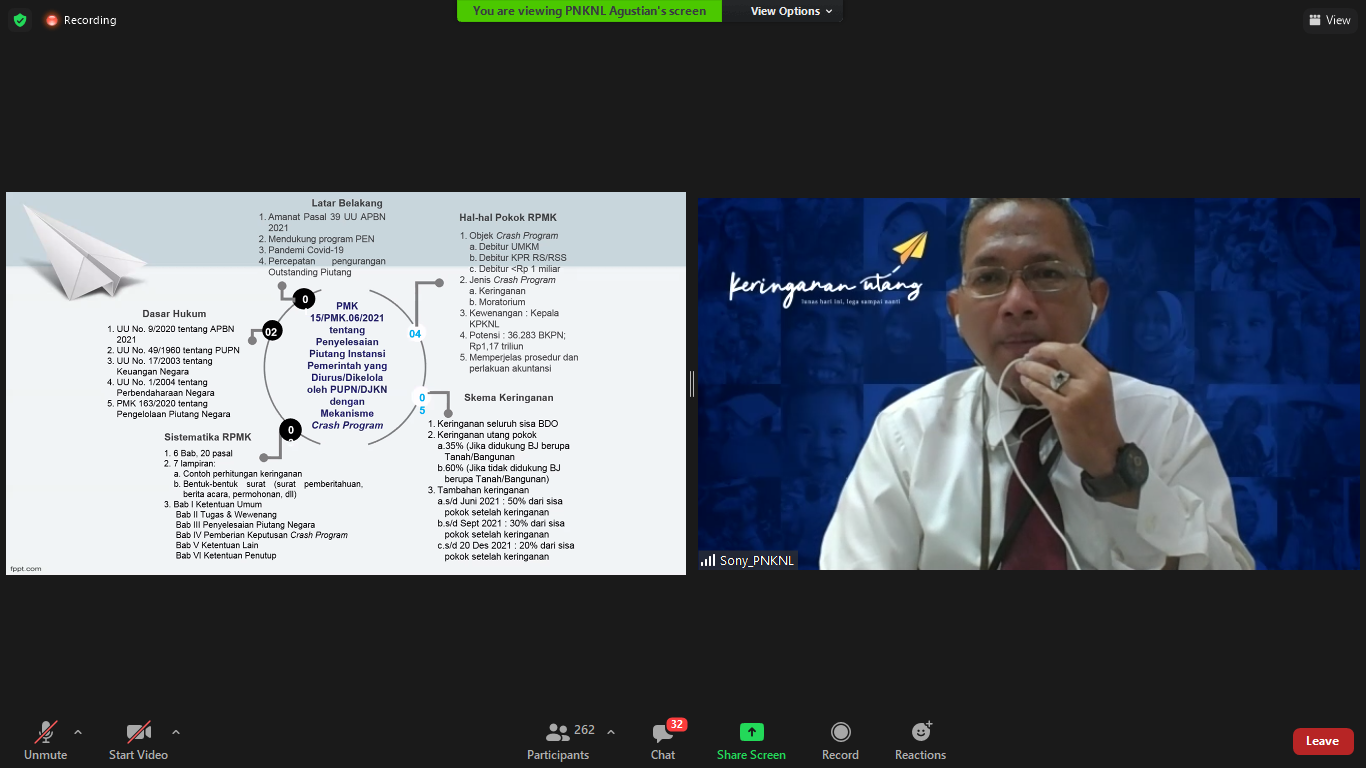Expand the Participants caret arrow

click(x=611, y=731)
